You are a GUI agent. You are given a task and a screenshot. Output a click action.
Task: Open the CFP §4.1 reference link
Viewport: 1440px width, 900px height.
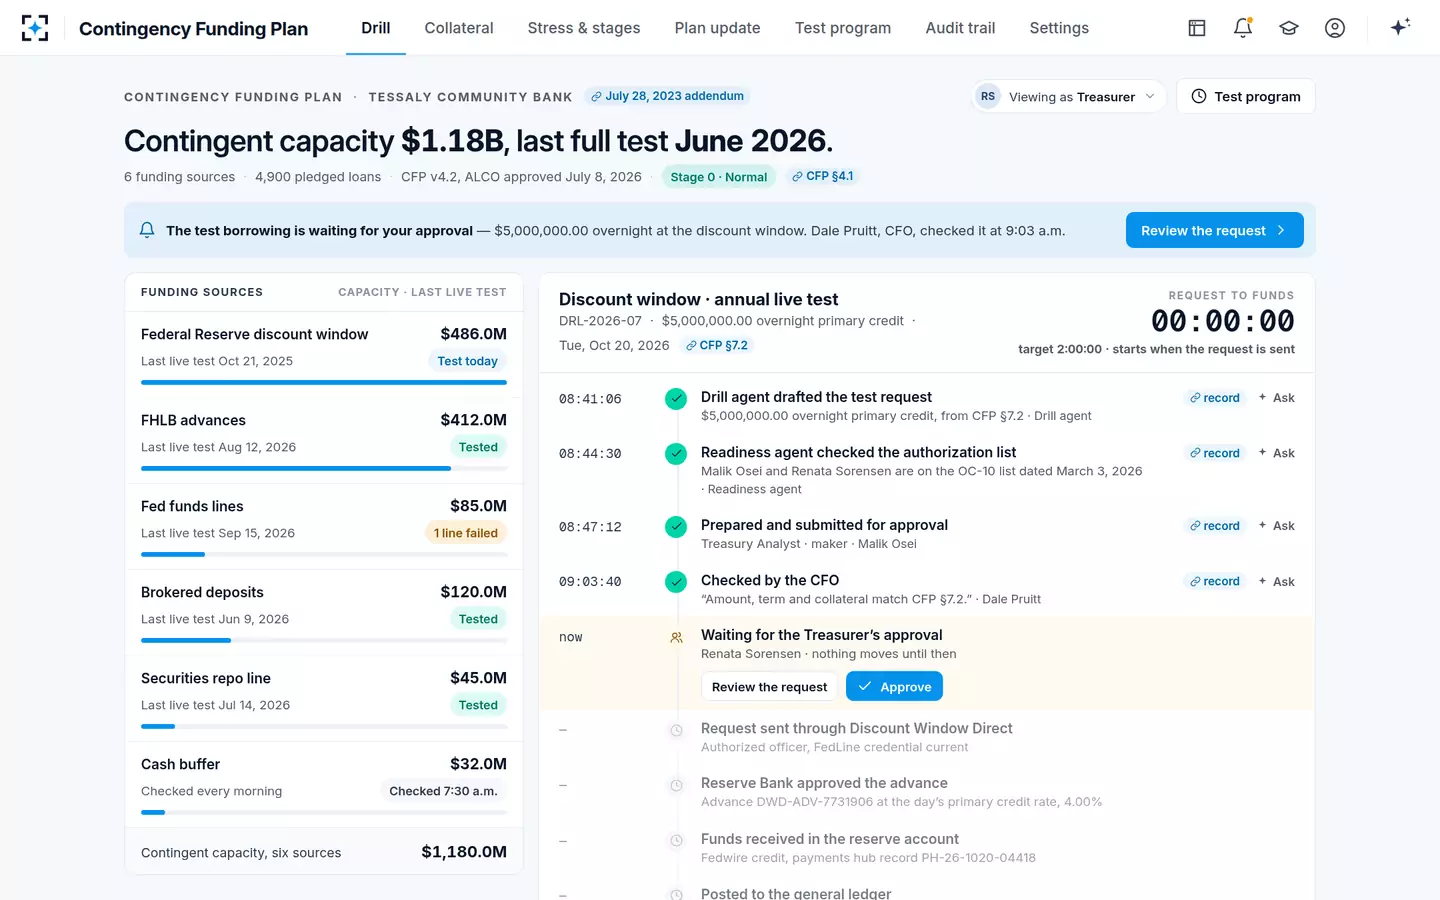[822, 176]
